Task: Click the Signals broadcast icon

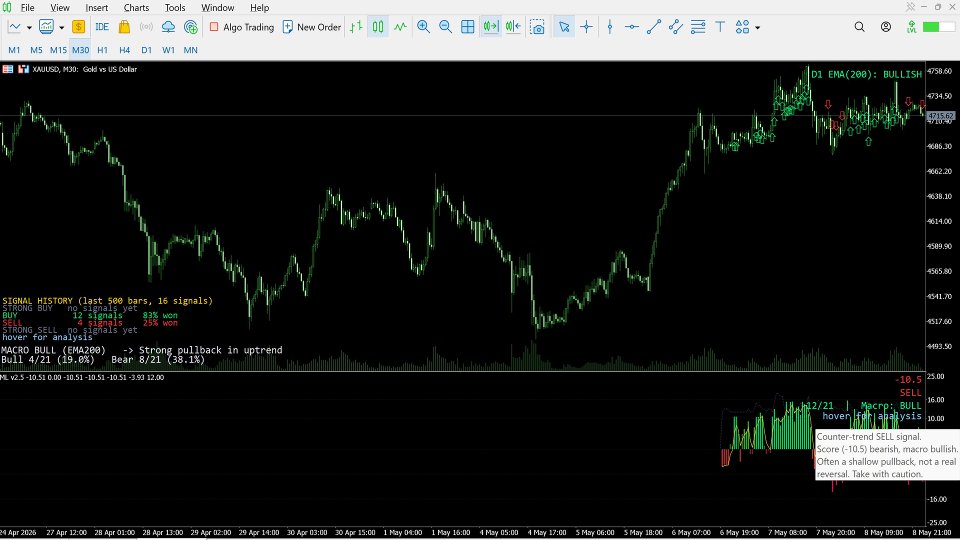Action: click(146, 27)
